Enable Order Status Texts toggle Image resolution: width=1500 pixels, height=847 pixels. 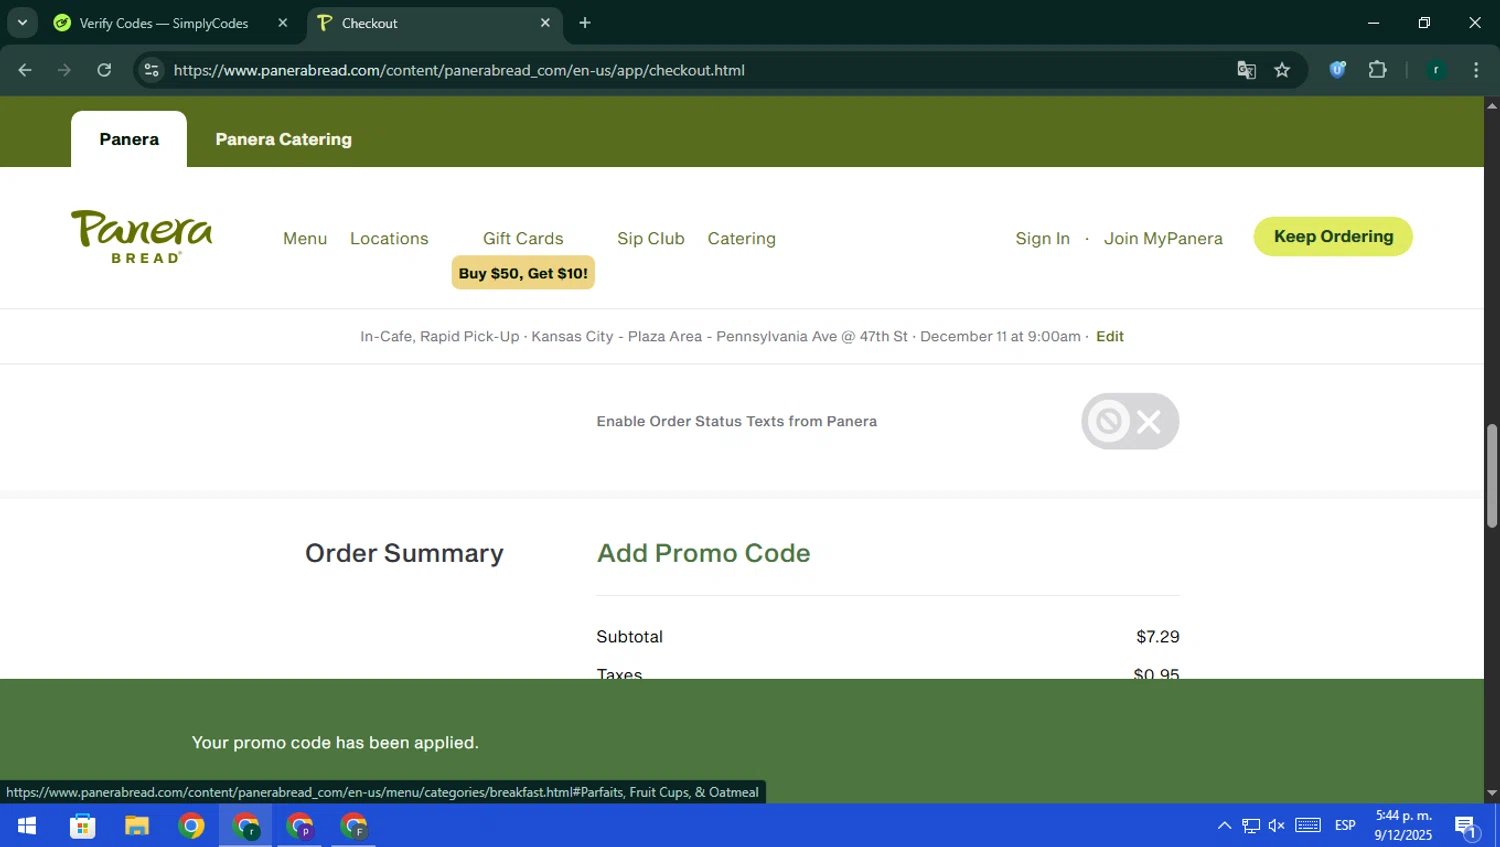click(x=1130, y=421)
